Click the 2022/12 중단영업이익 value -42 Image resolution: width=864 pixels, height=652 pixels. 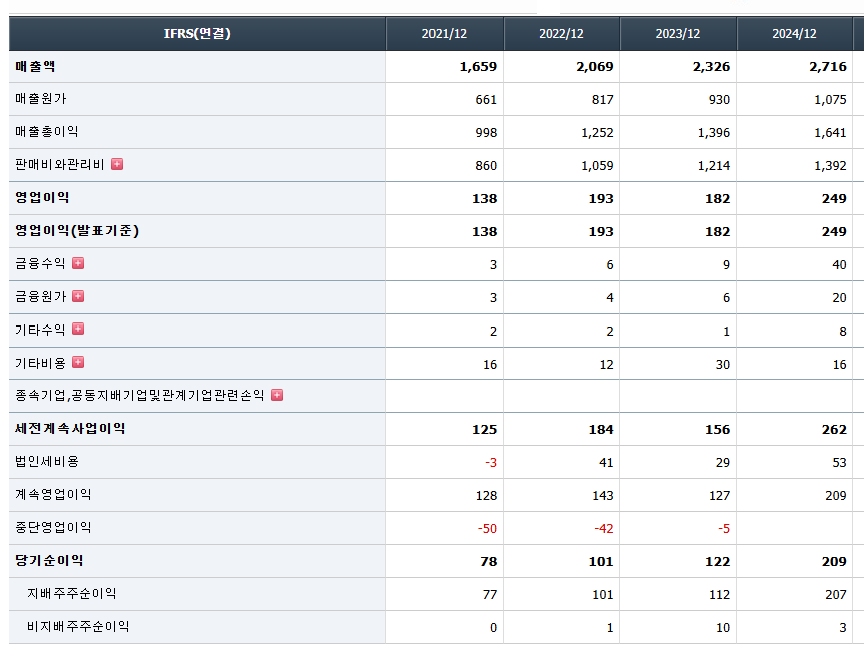click(x=604, y=529)
